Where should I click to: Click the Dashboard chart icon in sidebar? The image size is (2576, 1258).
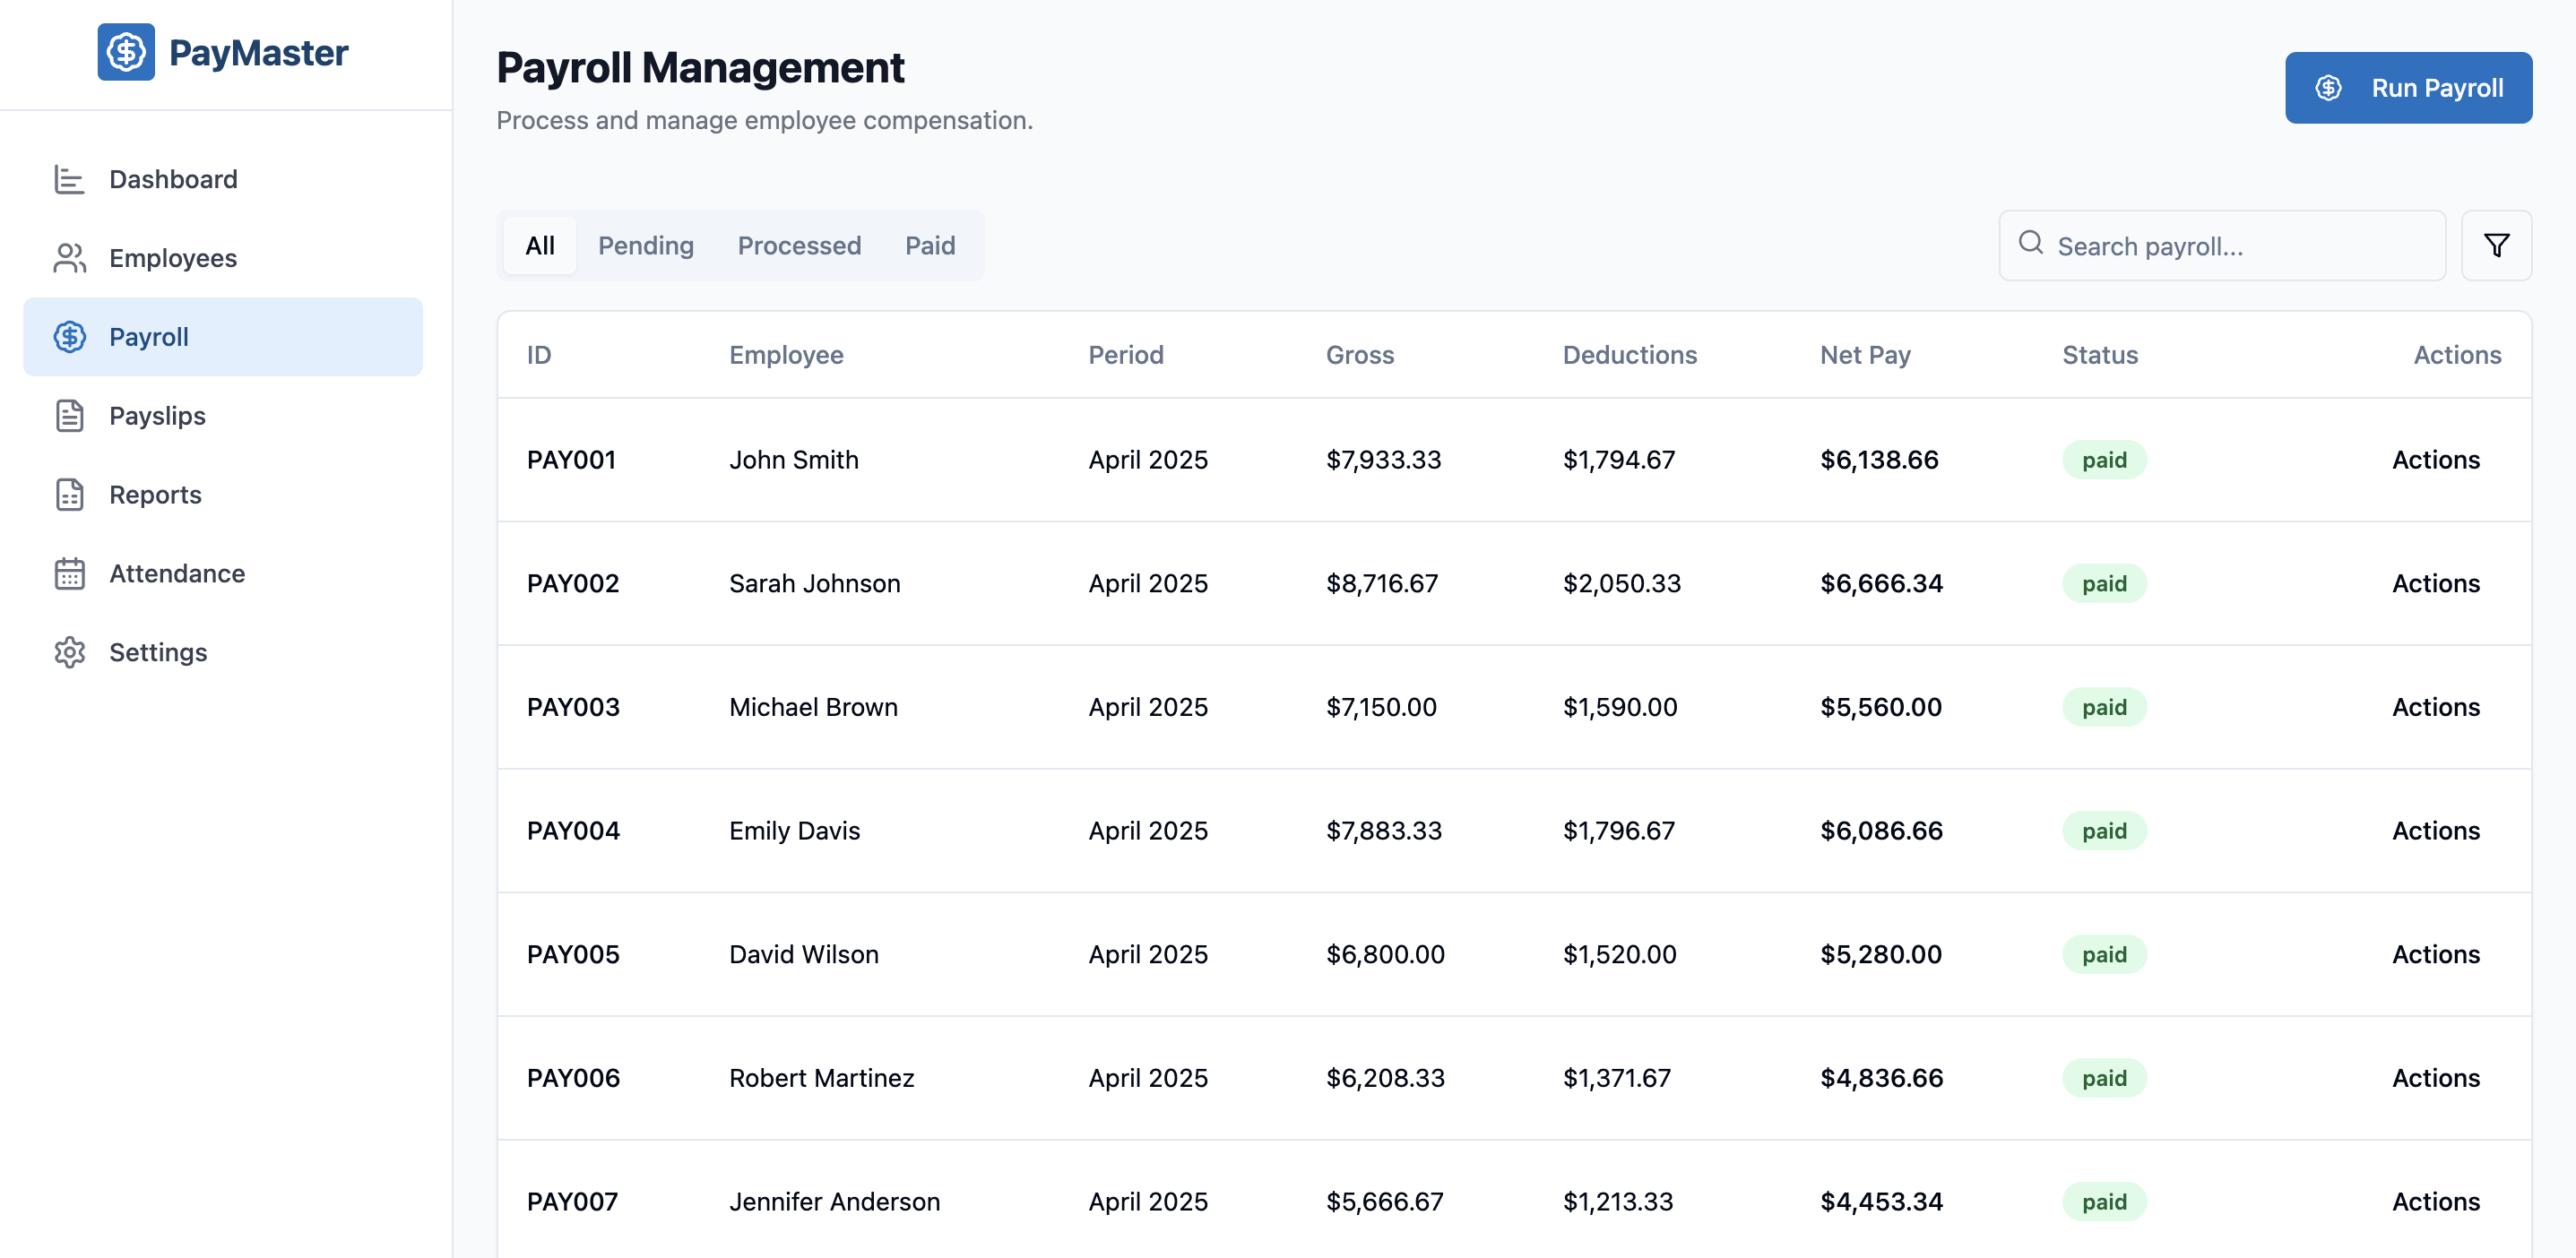[x=69, y=179]
